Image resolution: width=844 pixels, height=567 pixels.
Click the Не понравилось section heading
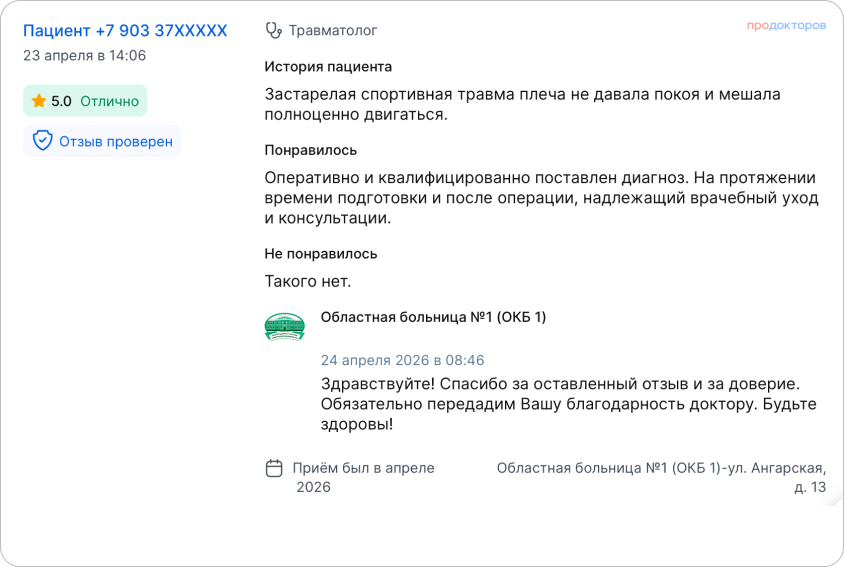coord(321,254)
